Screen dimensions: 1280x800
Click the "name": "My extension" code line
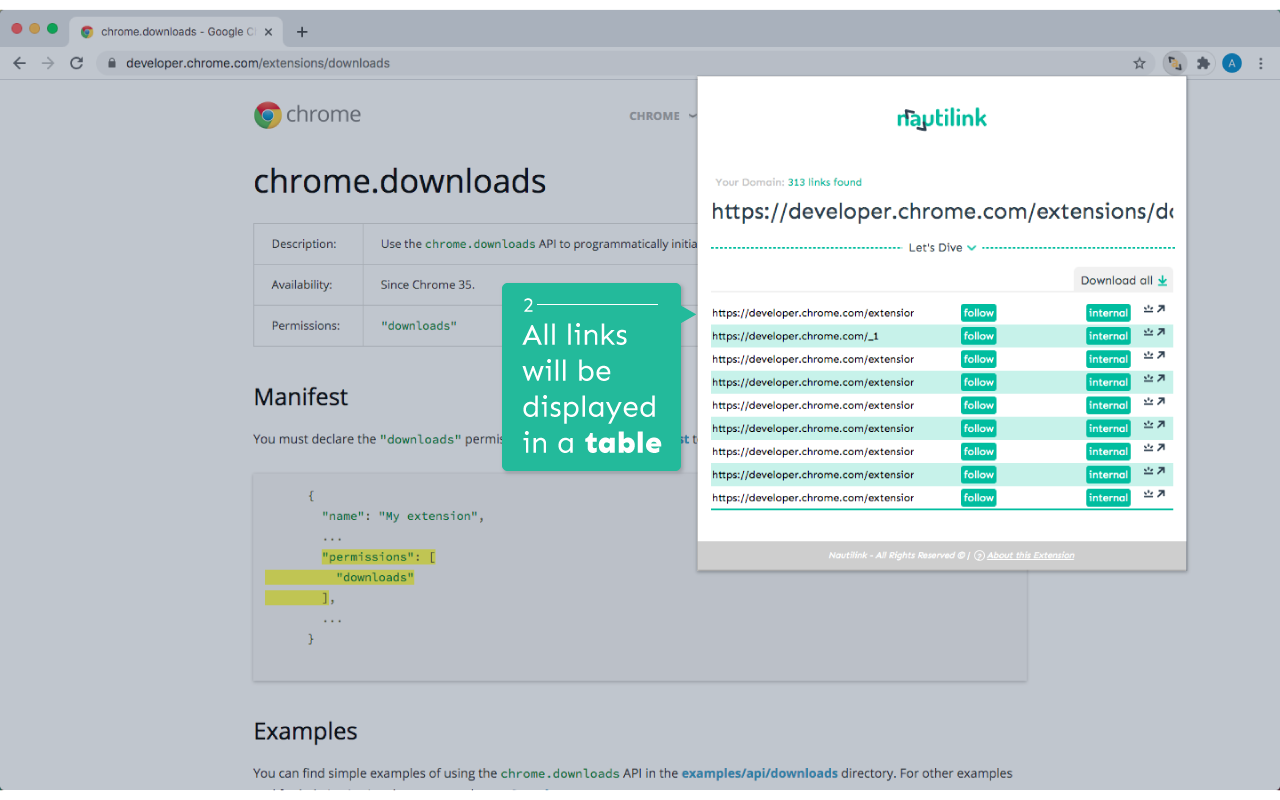point(403,516)
